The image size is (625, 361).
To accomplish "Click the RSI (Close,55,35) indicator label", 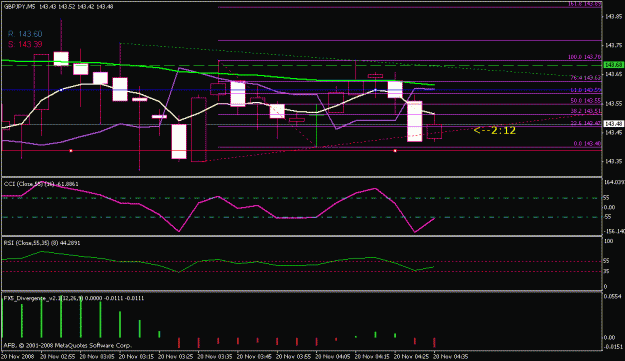I will pyautogui.click(x=42, y=243).
